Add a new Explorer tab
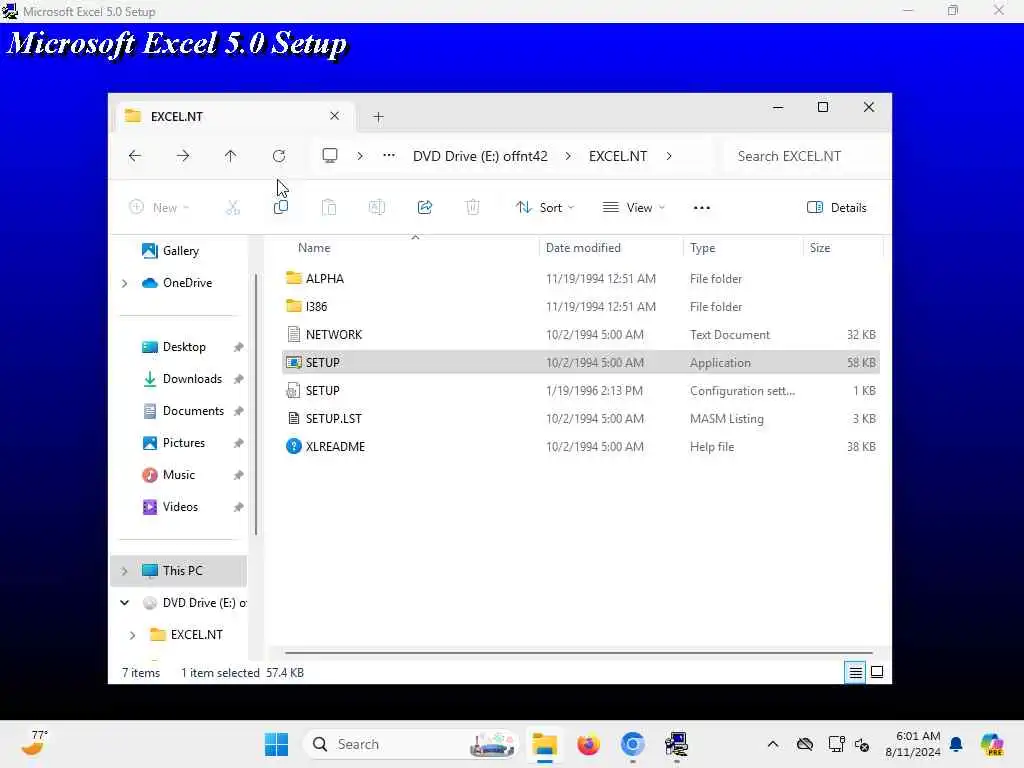Viewport: 1024px width, 768px height. pos(378,117)
